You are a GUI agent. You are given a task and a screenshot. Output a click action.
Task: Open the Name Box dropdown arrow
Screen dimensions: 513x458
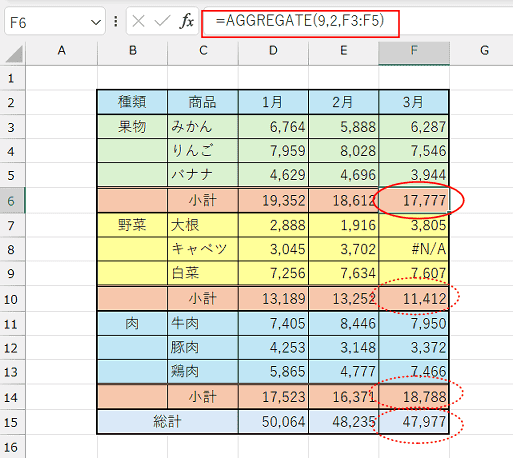point(96,23)
